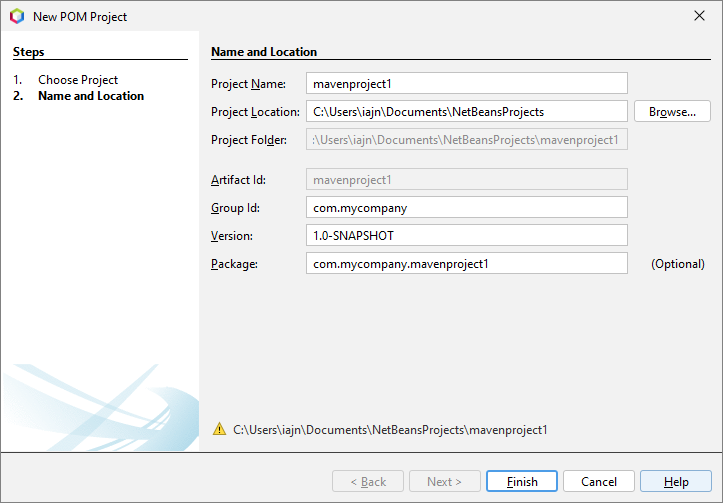The width and height of the screenshot is (723, 503).
Task: Select the Choose Project step
Action: (78, 80)
